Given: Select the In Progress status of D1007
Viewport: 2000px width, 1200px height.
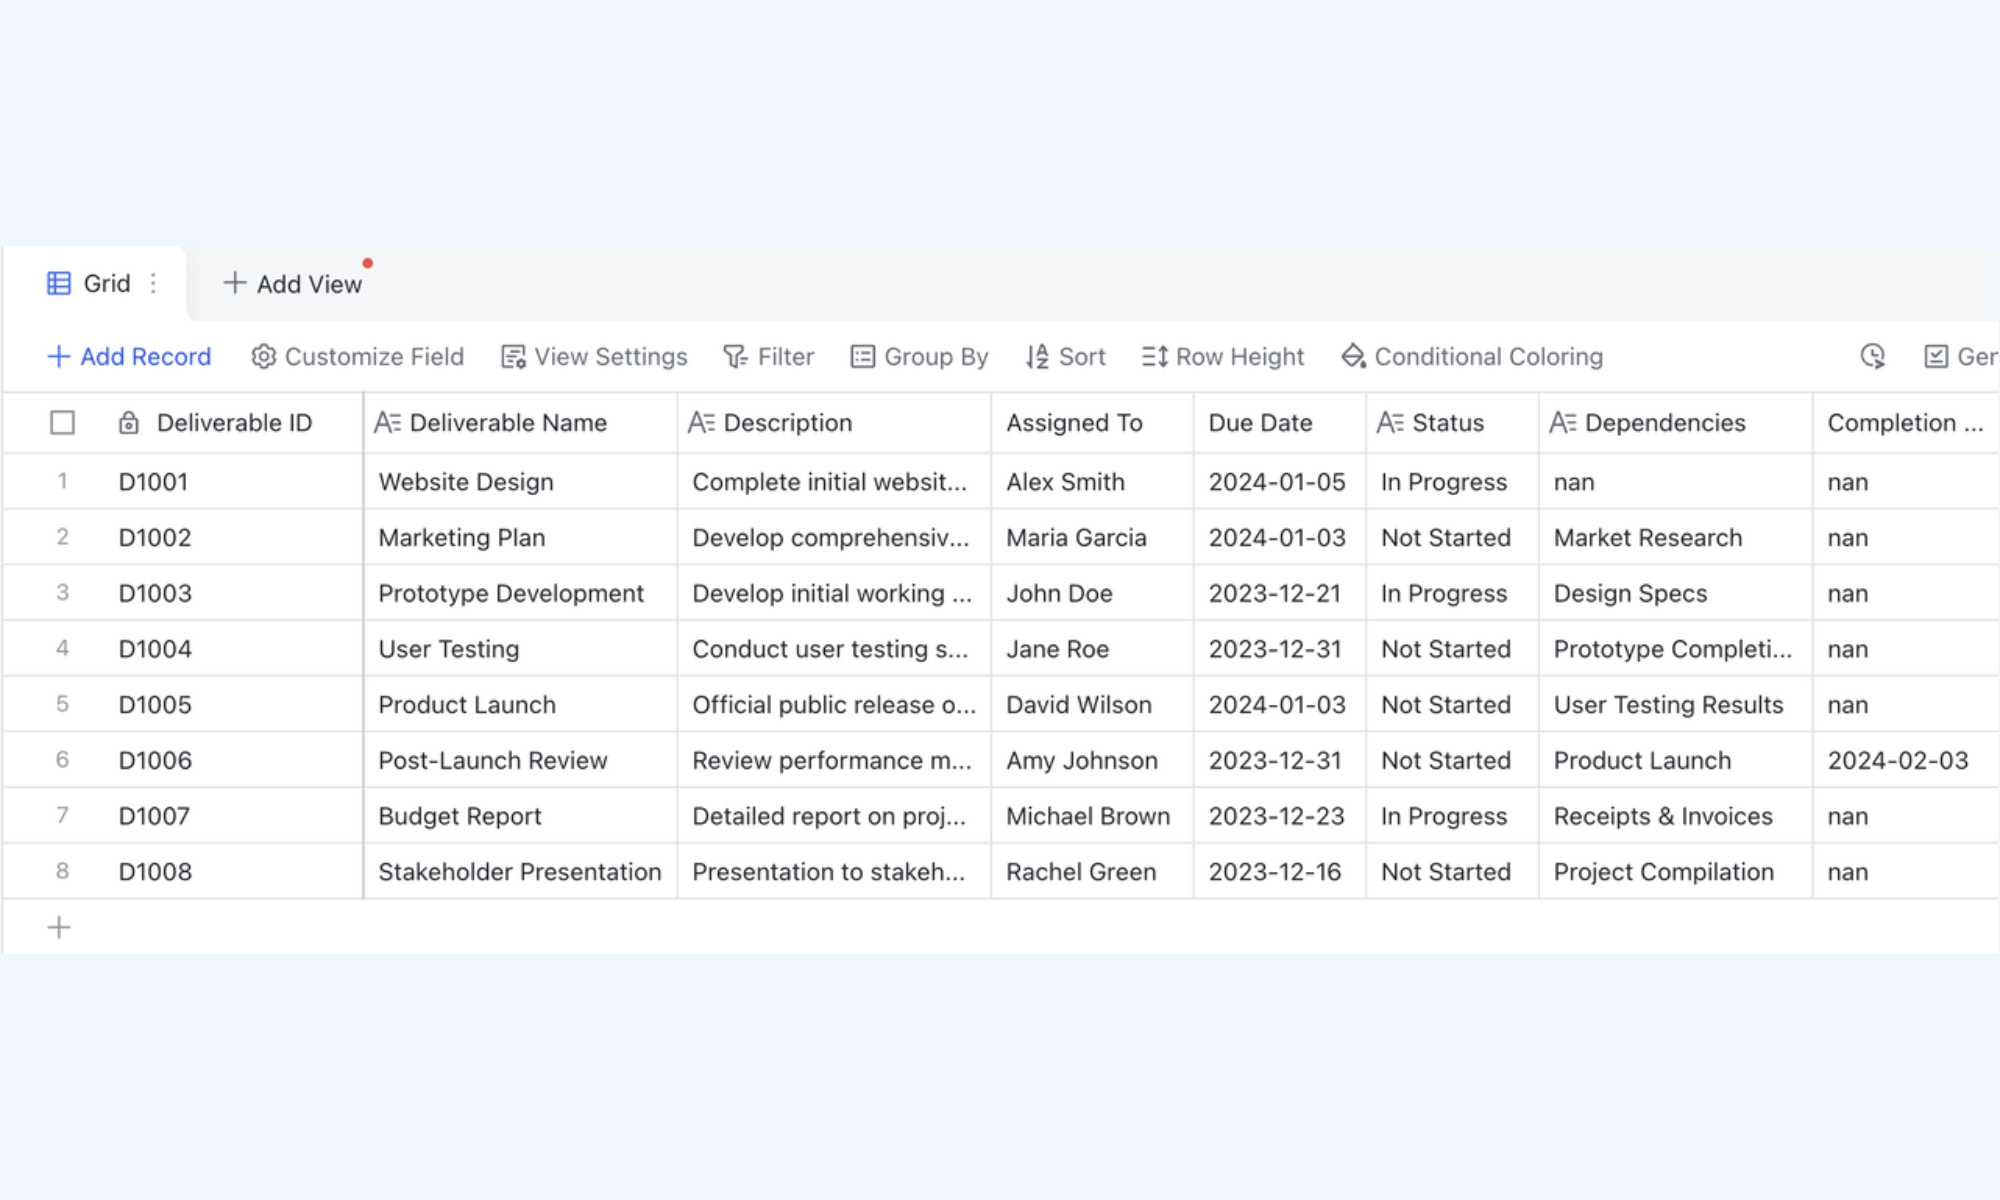Looking at the screenshot, I should point(1452,816).
